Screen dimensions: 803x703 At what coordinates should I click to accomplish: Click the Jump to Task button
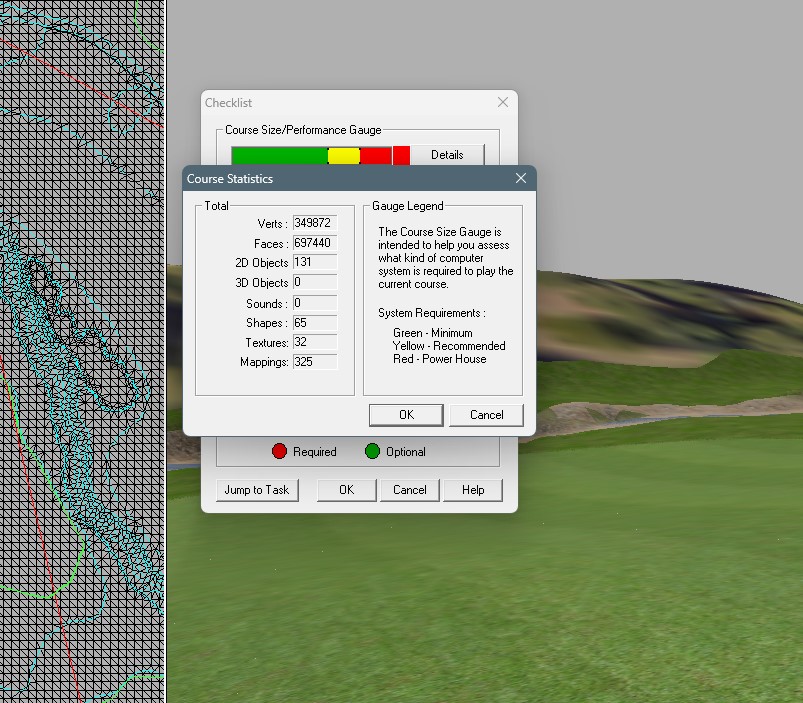pos(256,490)
